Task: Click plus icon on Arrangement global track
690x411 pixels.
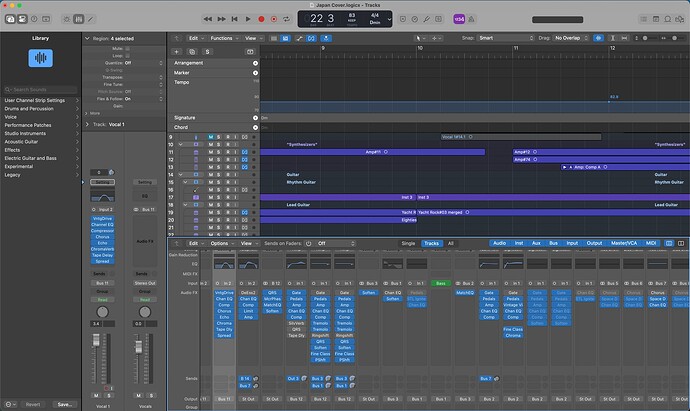Action: [254, 62]
